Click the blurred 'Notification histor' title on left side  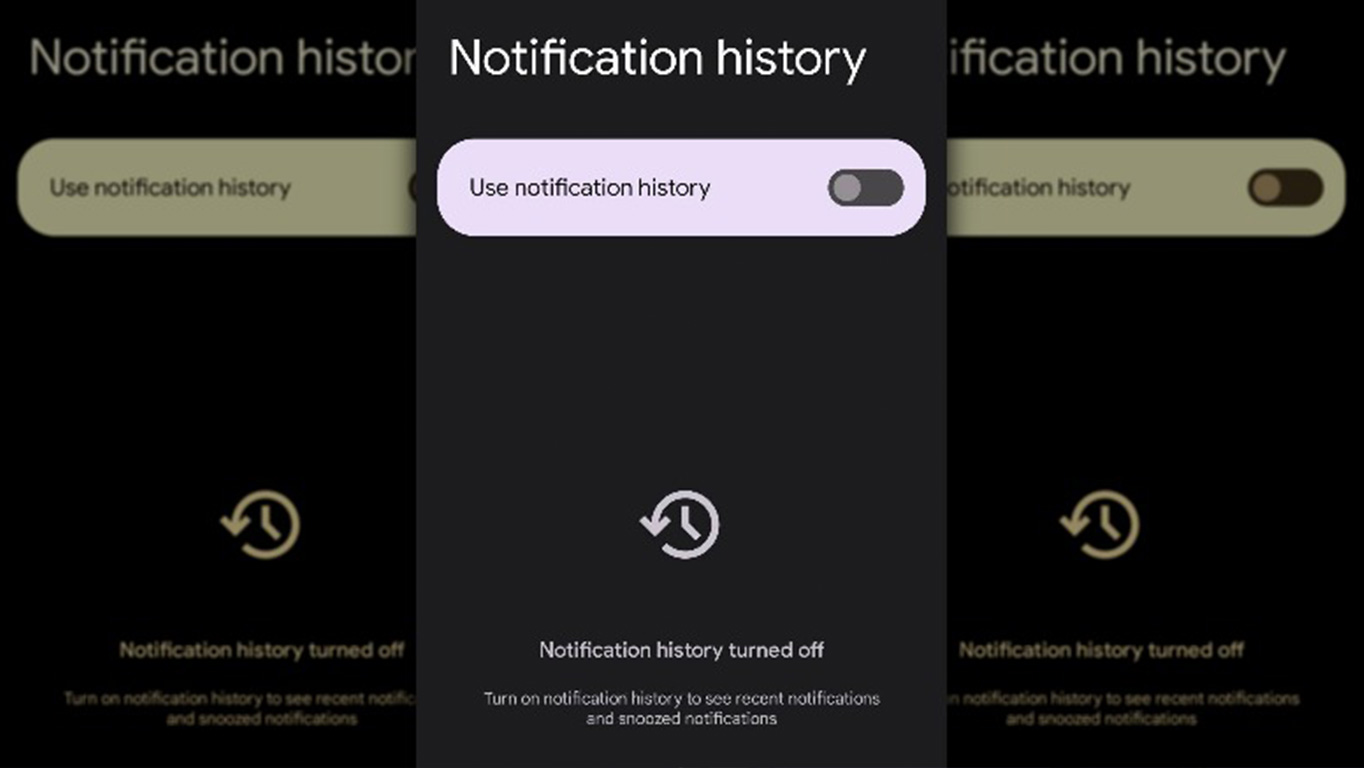click(x=223, y=59)
